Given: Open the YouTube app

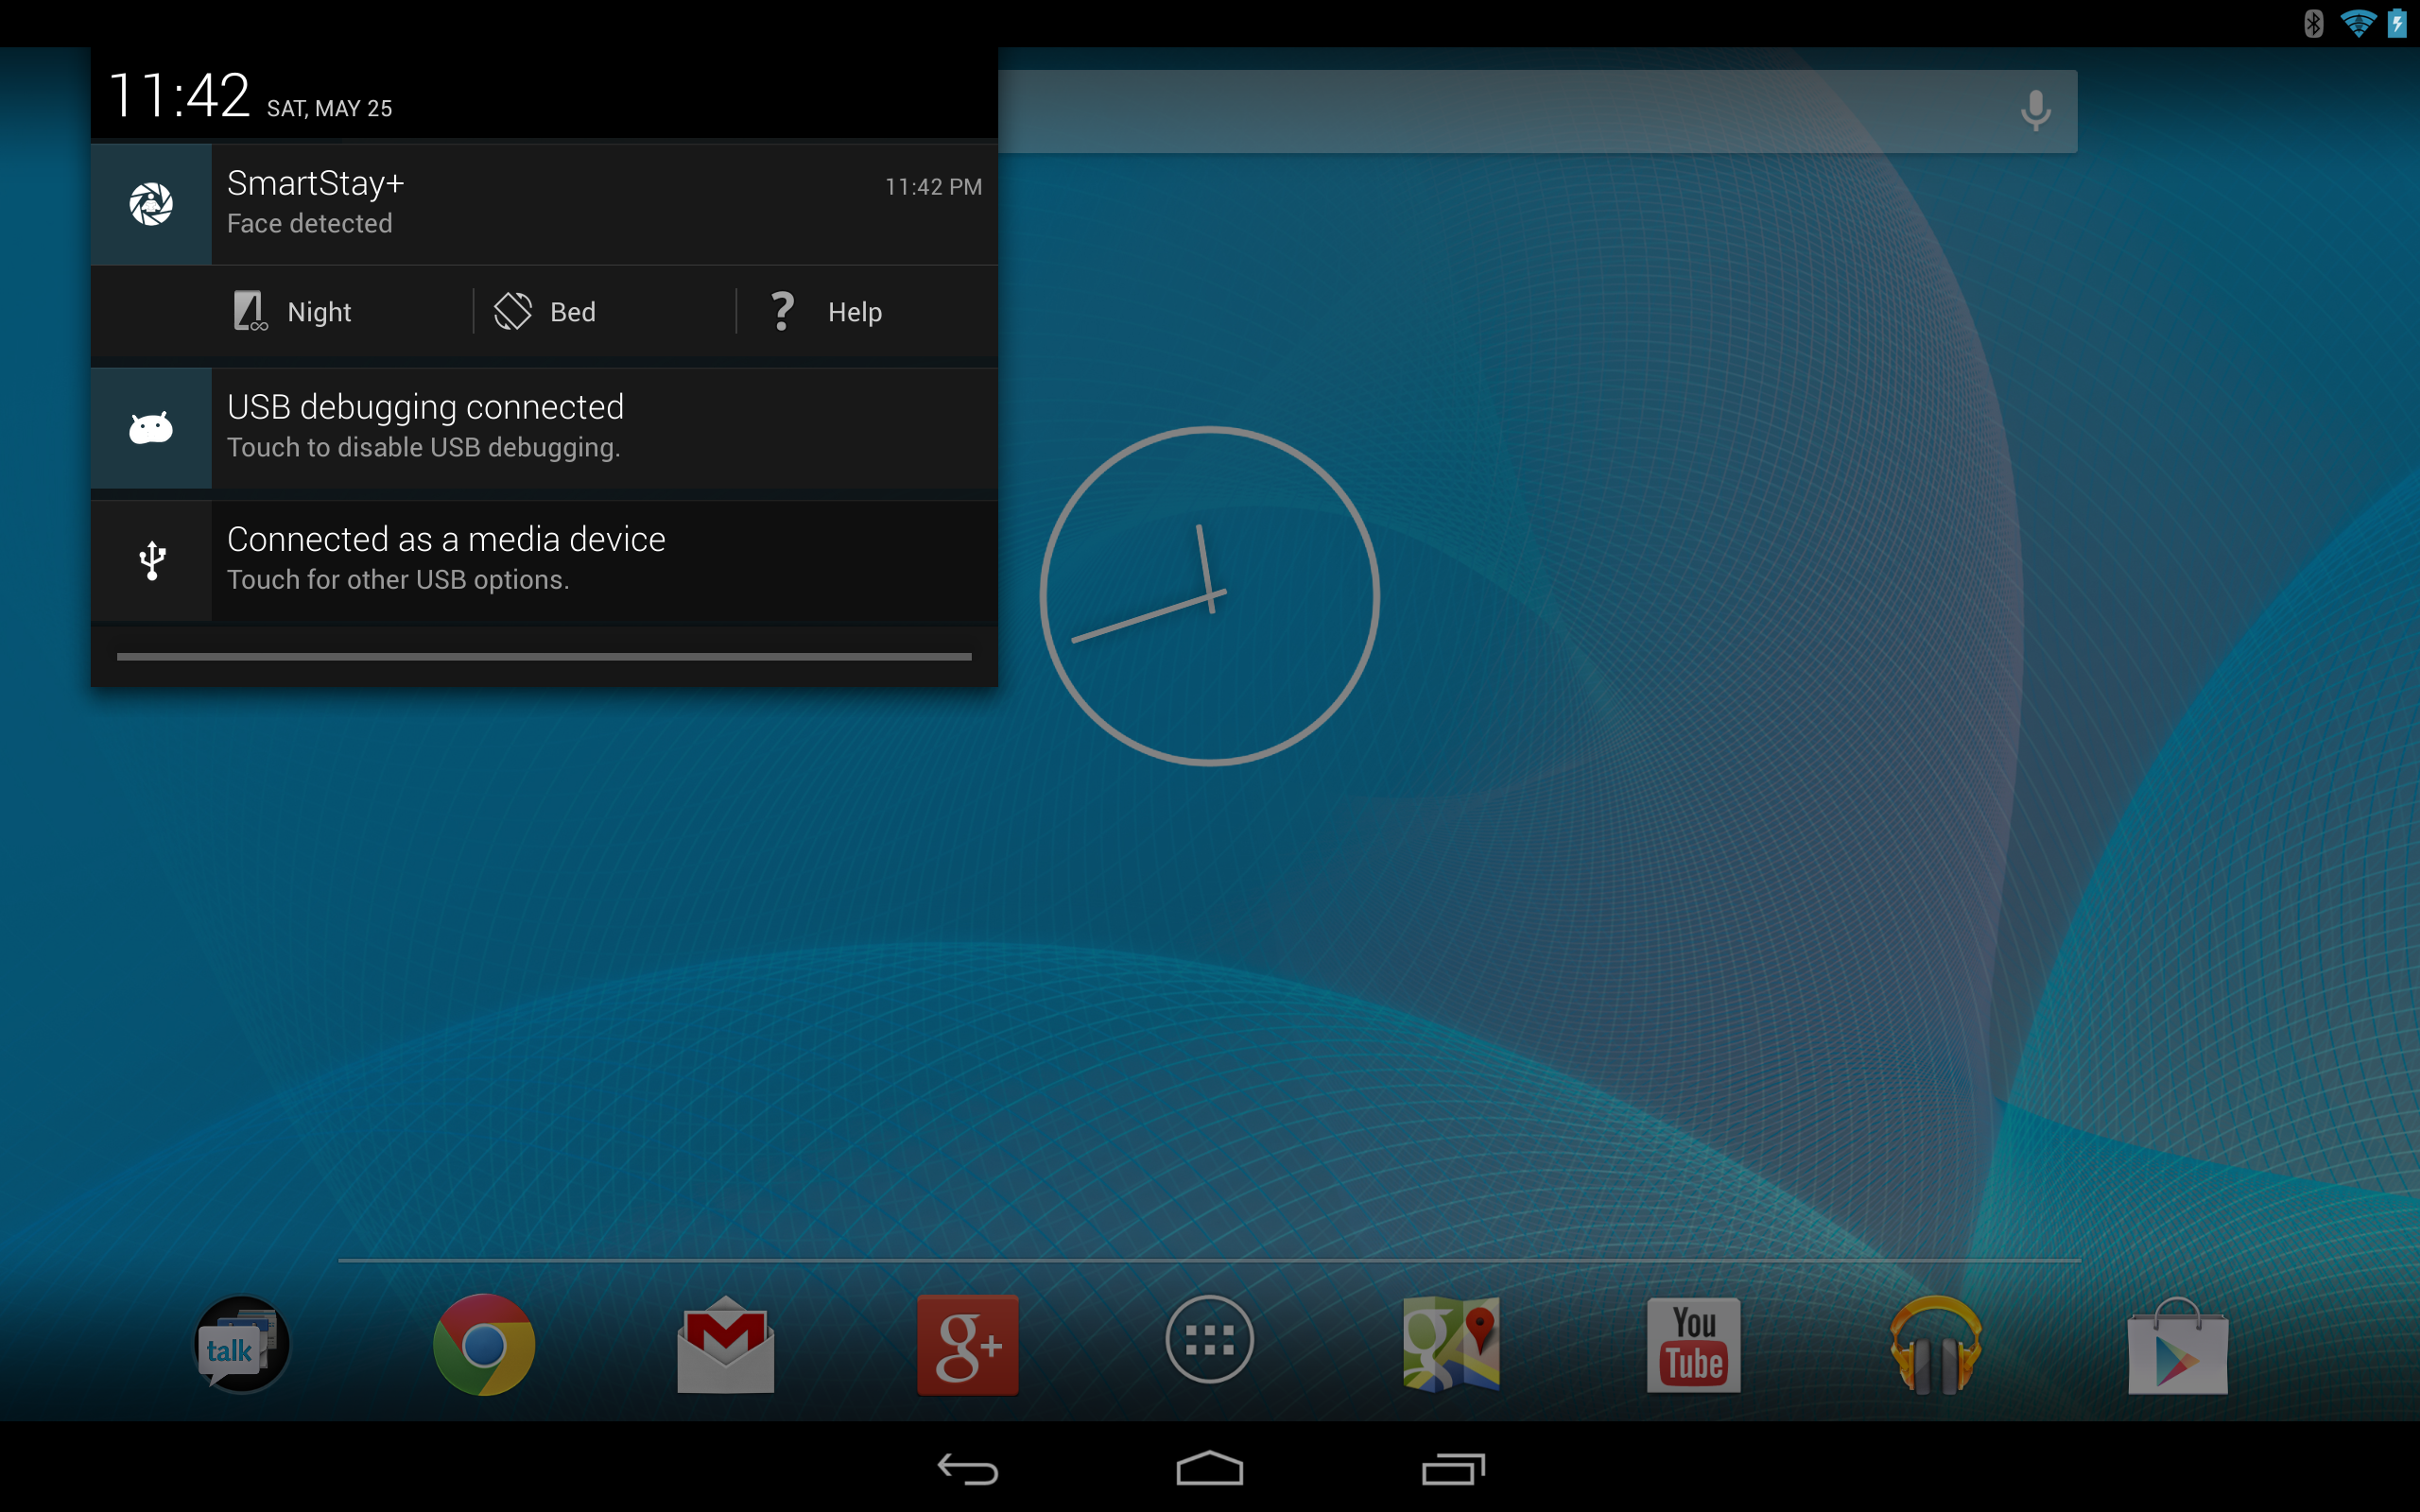Looking at the screenshot, I should (1693, 1344).
